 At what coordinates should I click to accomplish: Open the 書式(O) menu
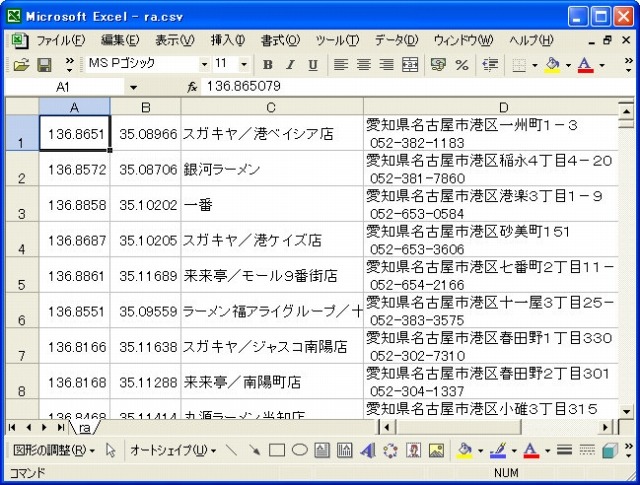click(x=280, y=40)
